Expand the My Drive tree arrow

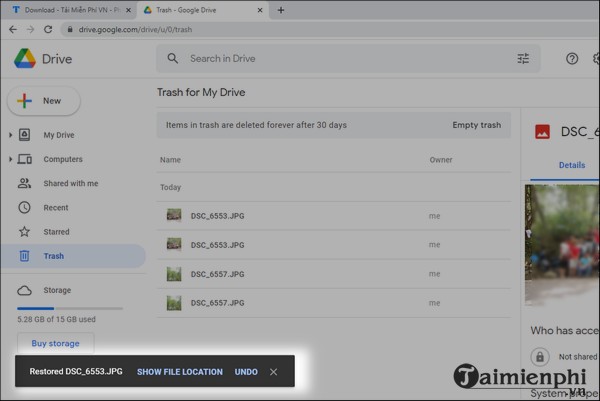pyautogui.click(x=11, y=135)
